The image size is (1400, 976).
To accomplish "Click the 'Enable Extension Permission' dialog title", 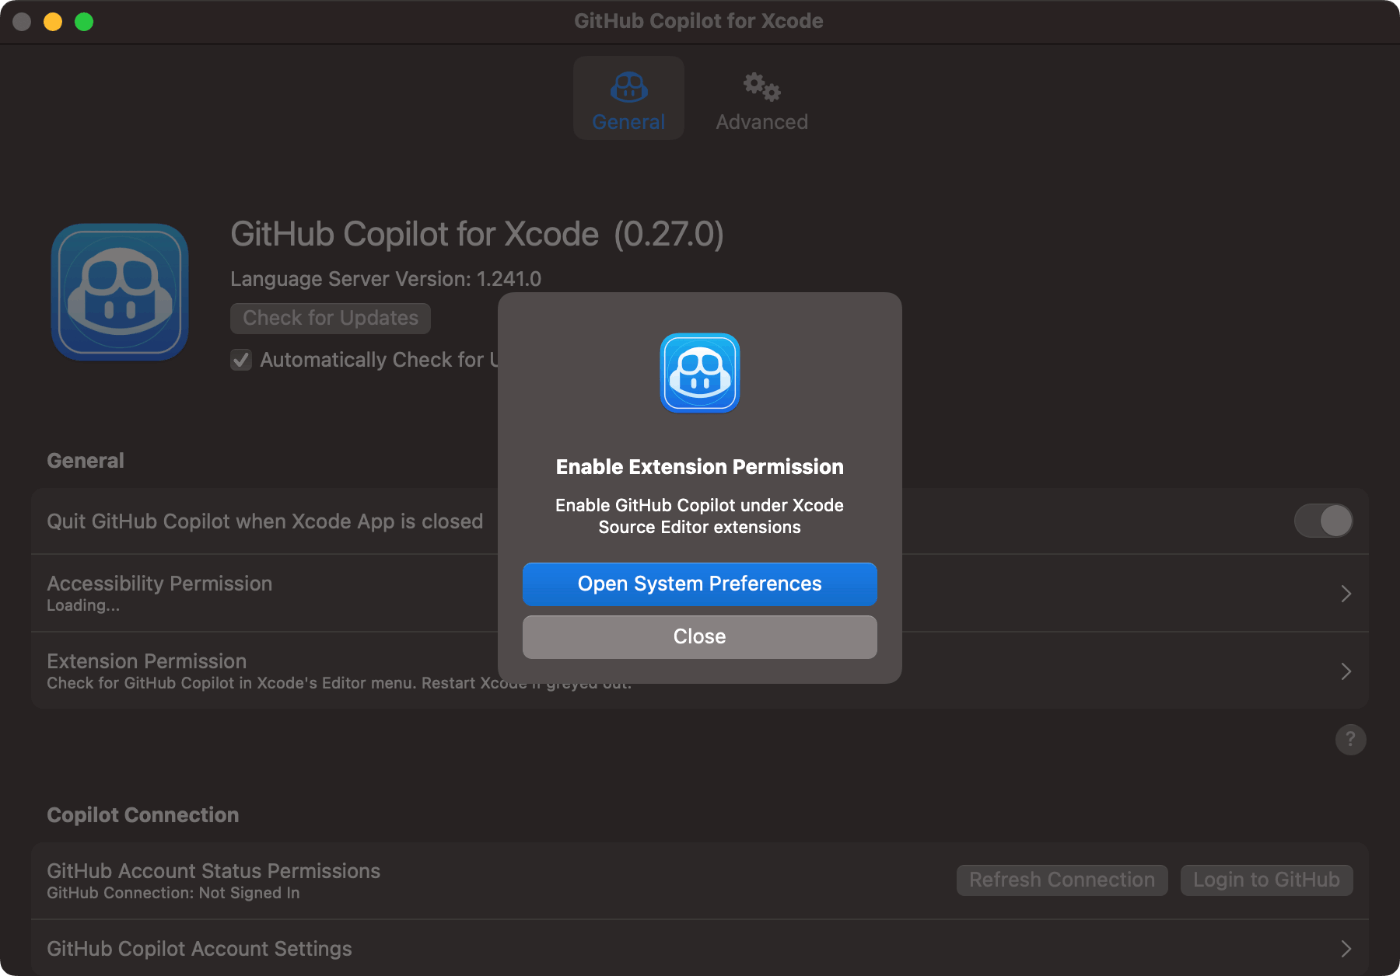I will (x=700, y=467).
